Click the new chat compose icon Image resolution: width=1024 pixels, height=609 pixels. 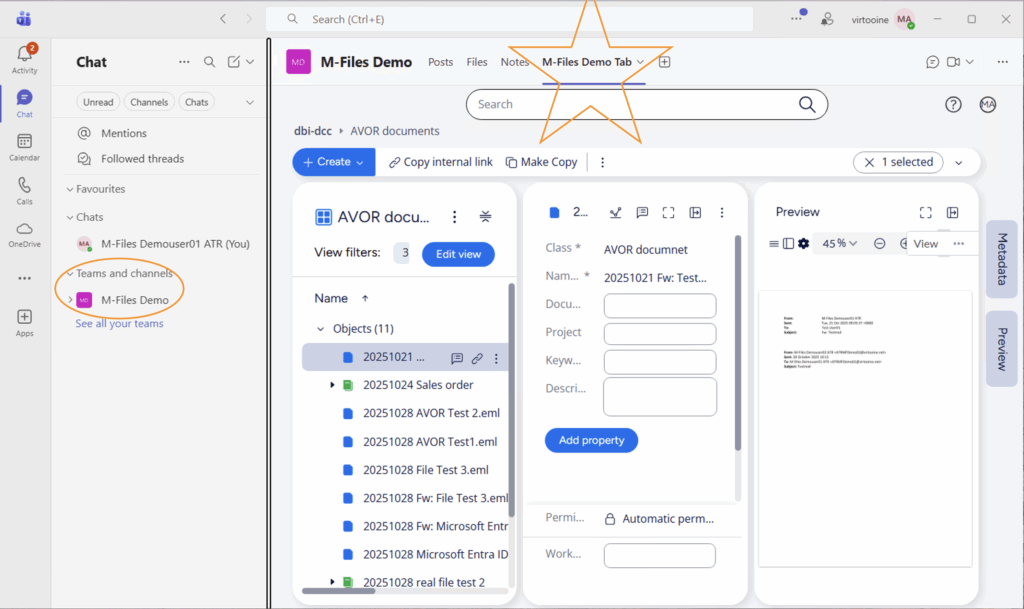click(x=234, y=62)
